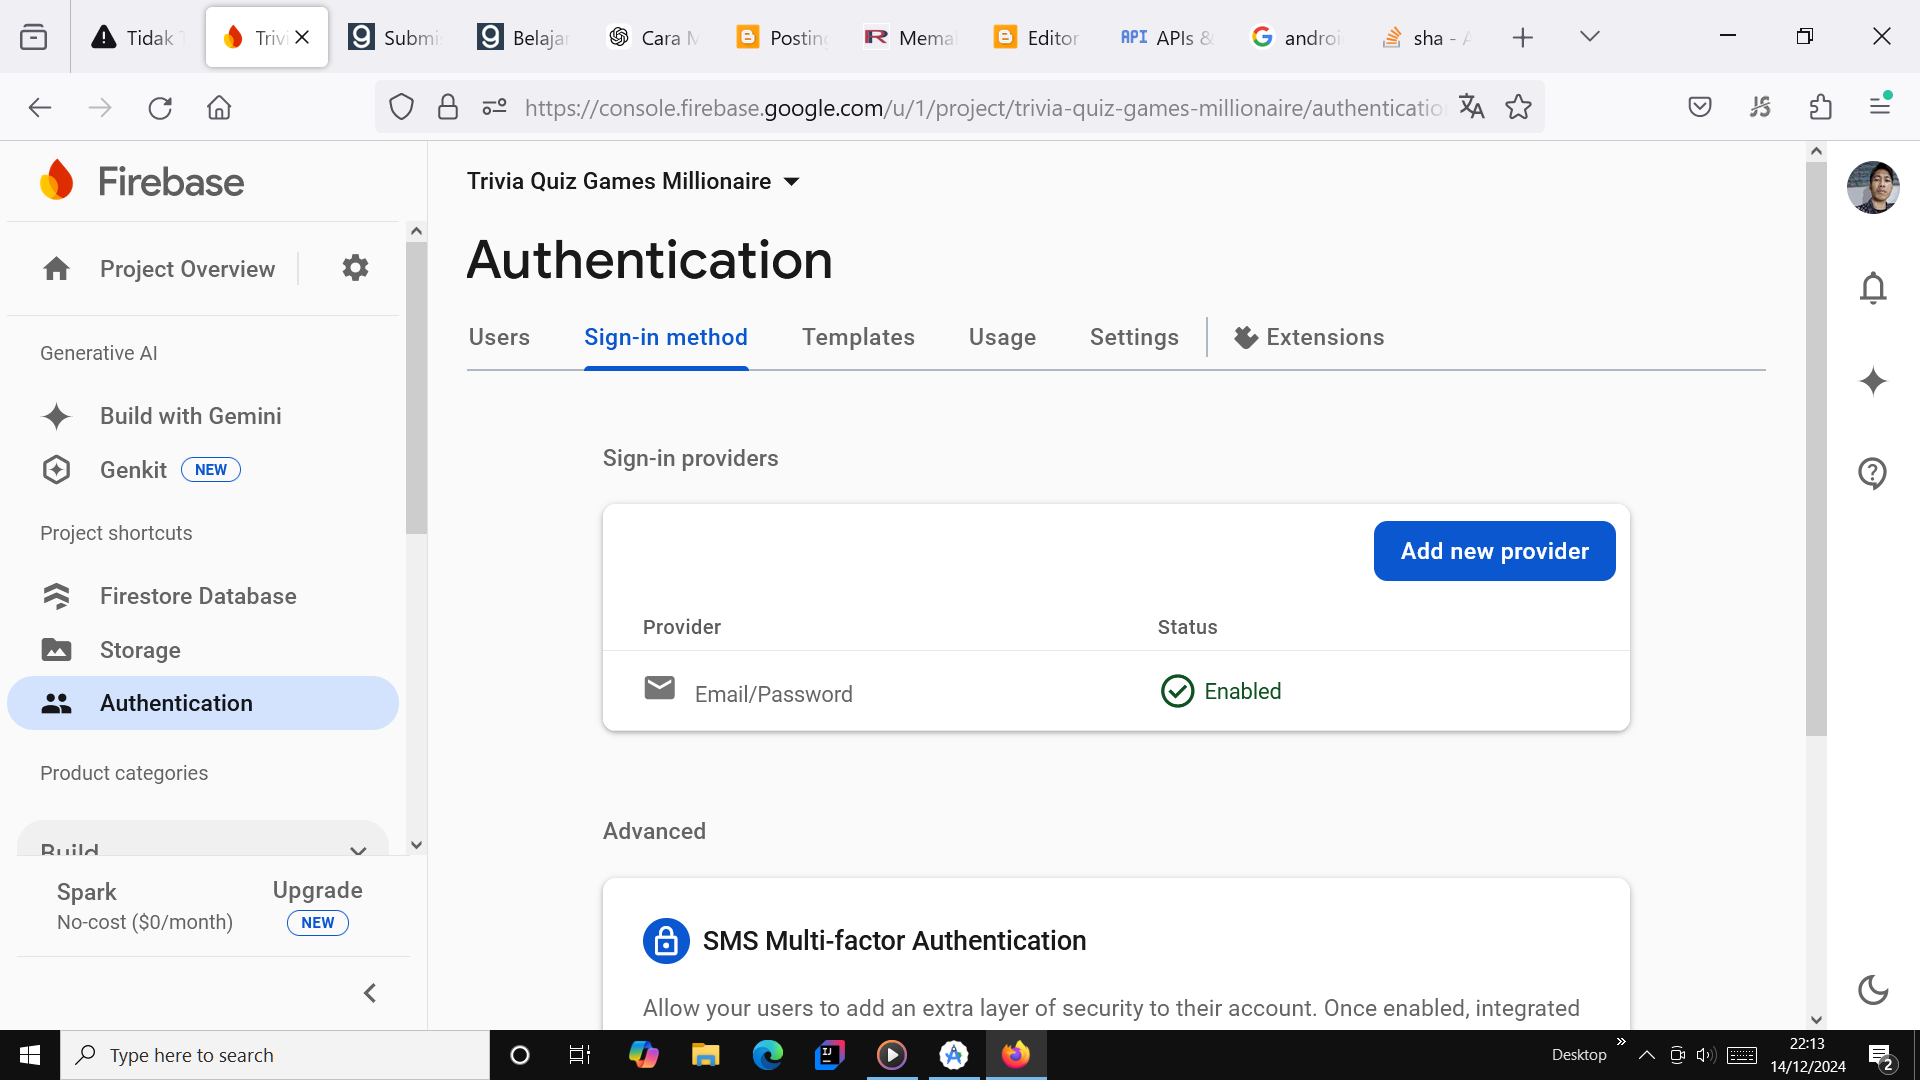List all tabs dropdown arrow
The height and width of the screenshot is (1080, 1920).
click(1589, 37)
